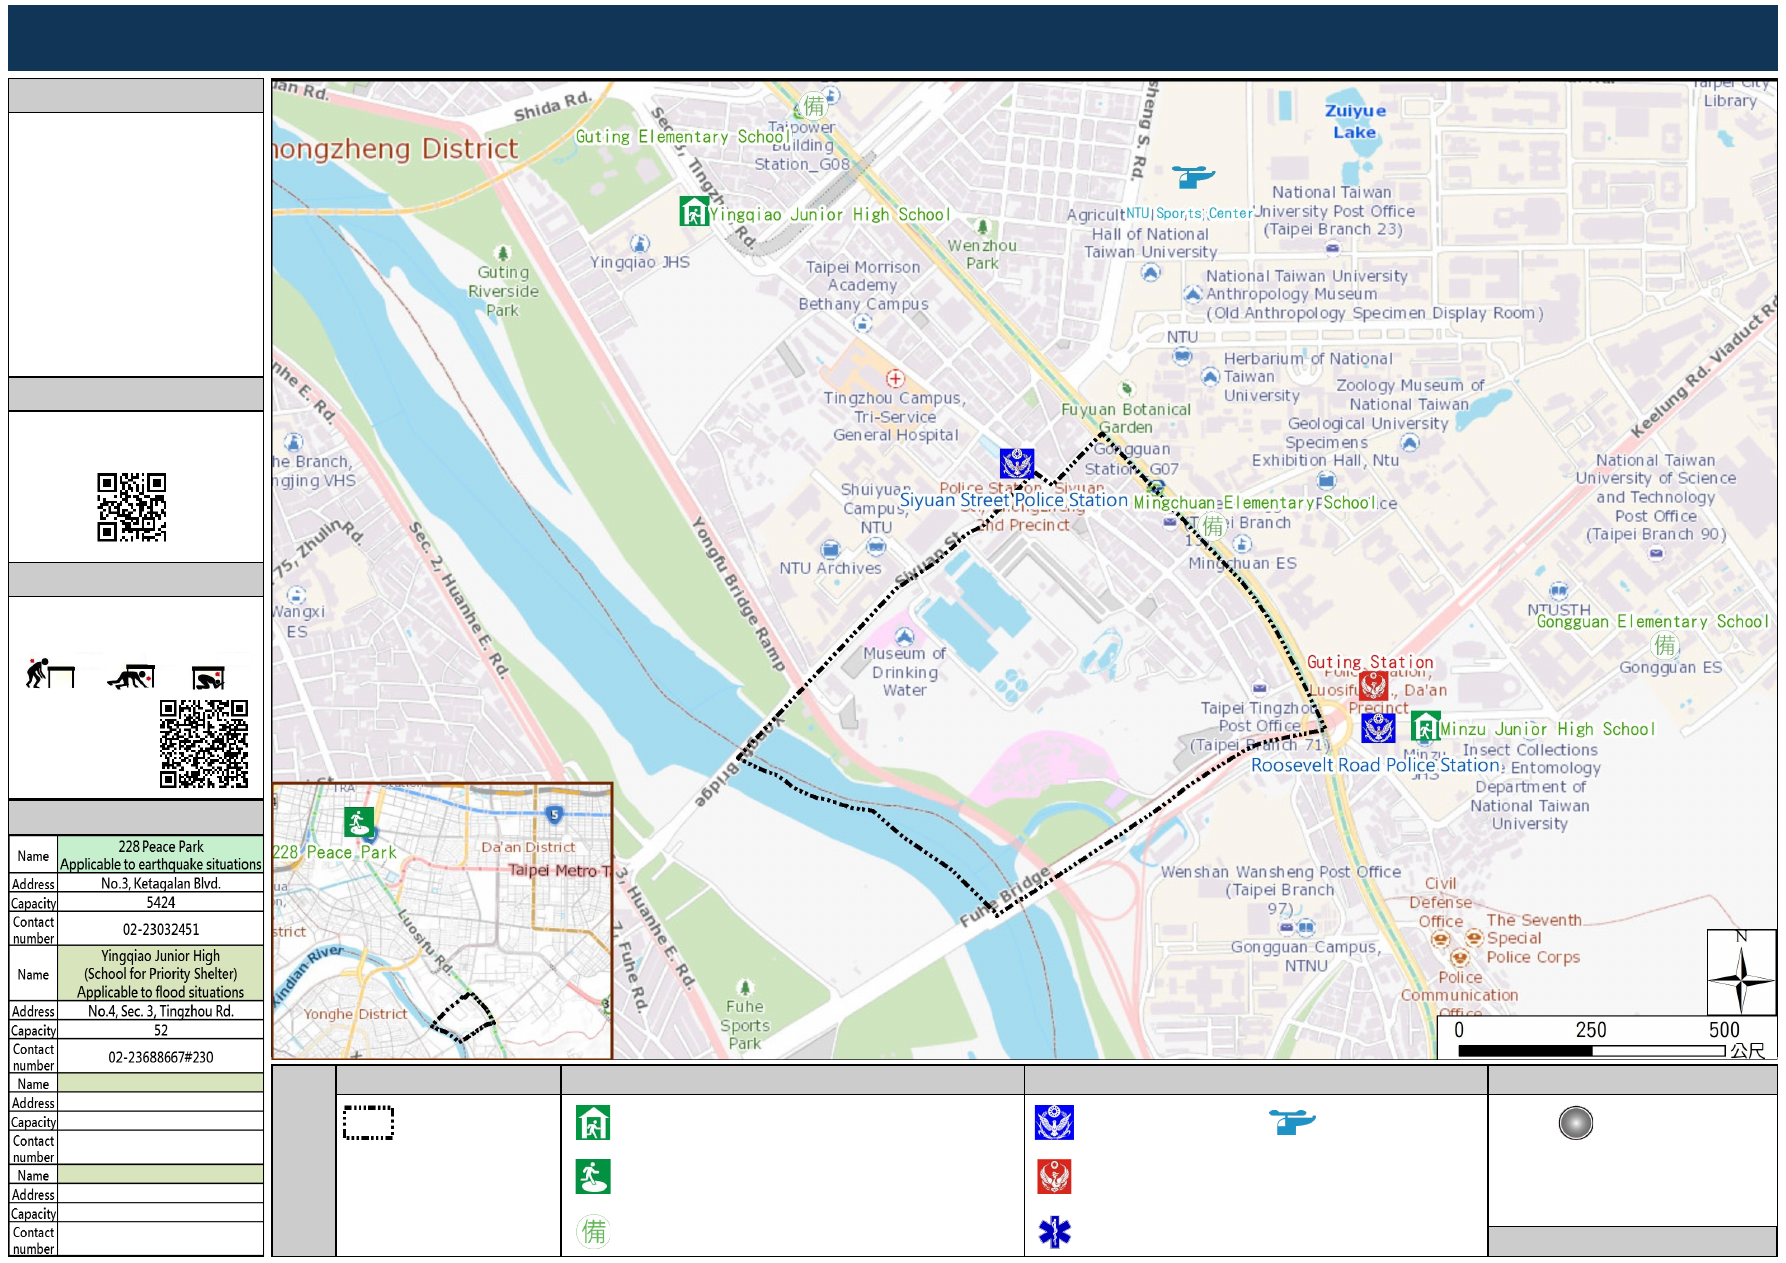
Task: Click the Roosevelt Road Police Station badge icon
Action: click(1378, 728)
